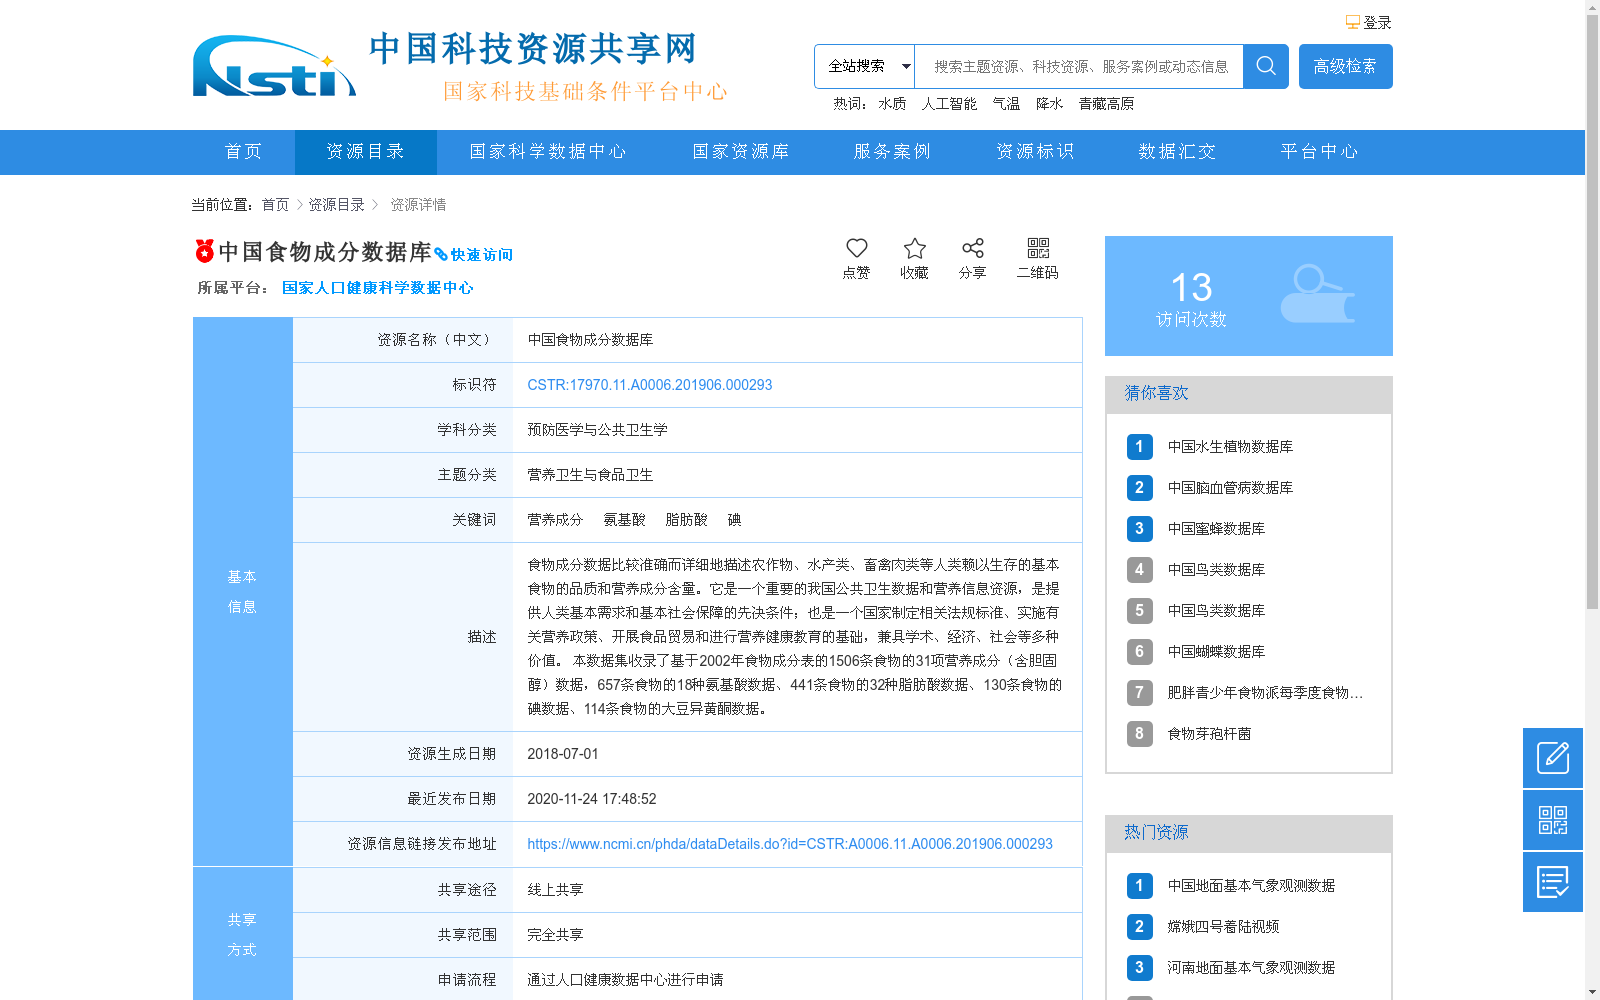1600x1000 pixels.
Task: Click breadcrumb 首页 link
Action: [275, 204]
